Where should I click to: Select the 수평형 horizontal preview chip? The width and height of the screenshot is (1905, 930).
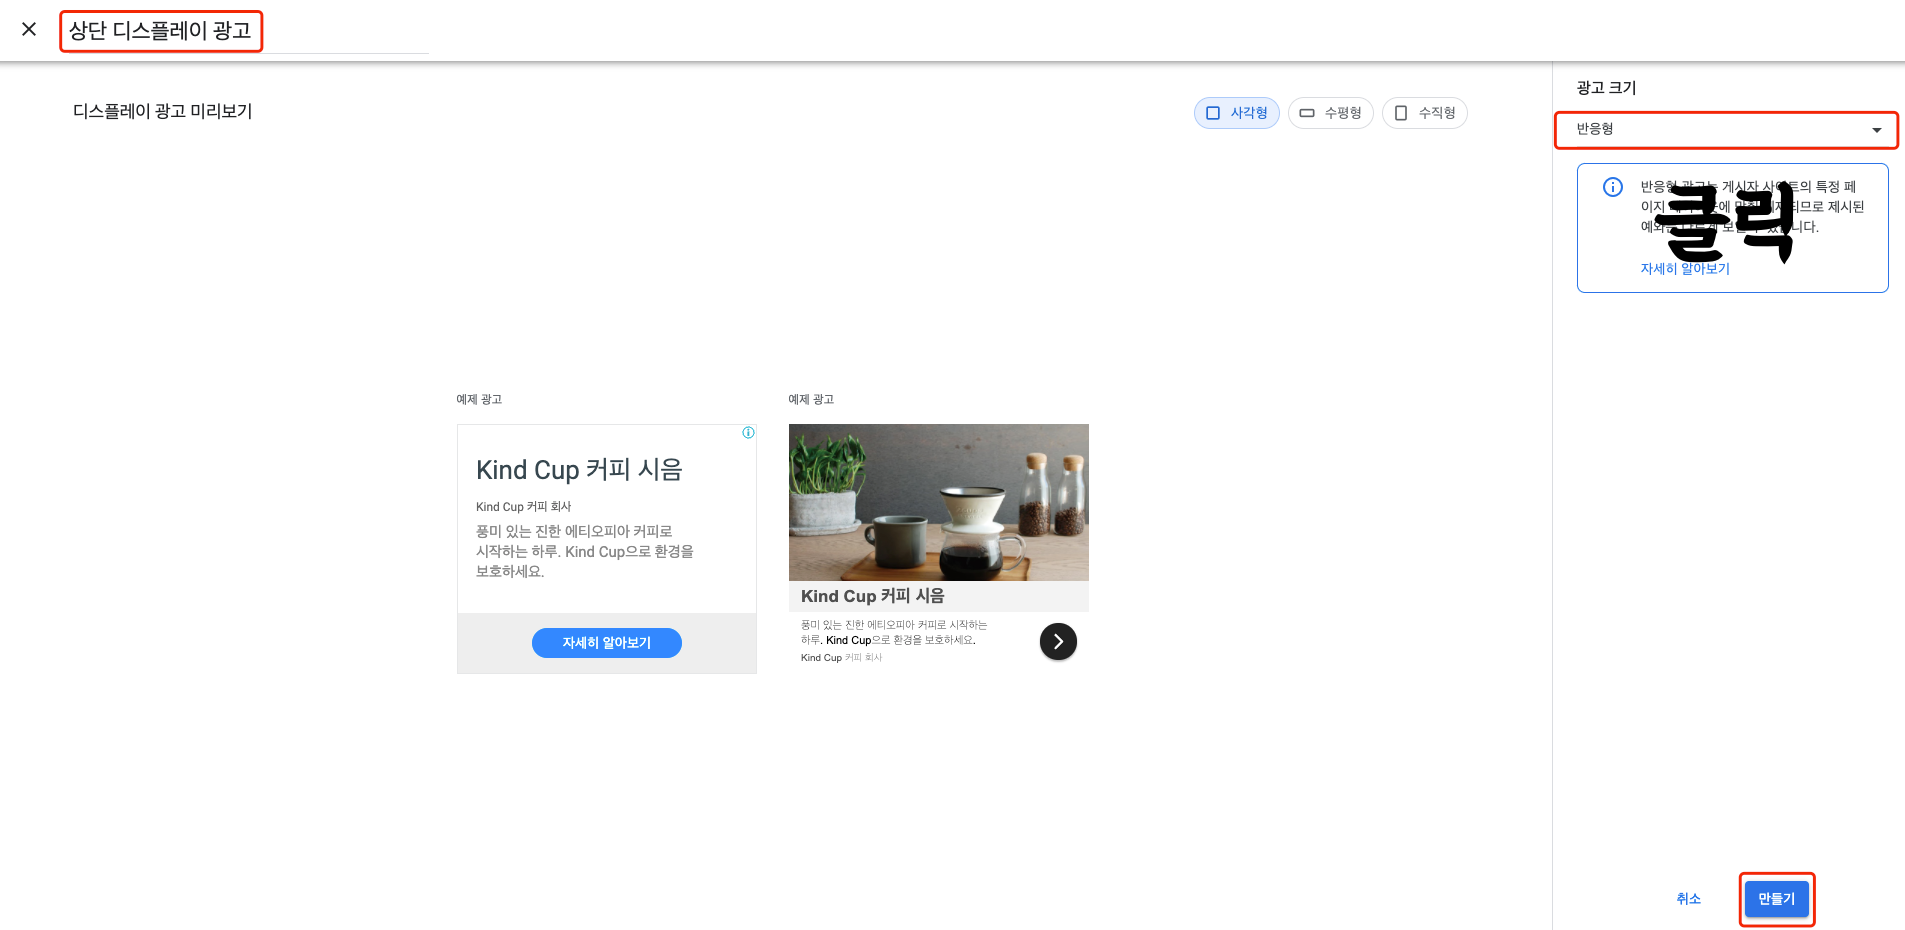click(1330, 113)
